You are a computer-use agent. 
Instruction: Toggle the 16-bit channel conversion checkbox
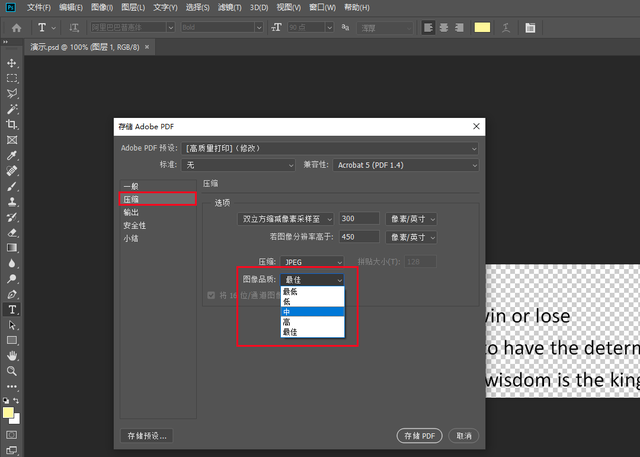click(x=210, y=295)
